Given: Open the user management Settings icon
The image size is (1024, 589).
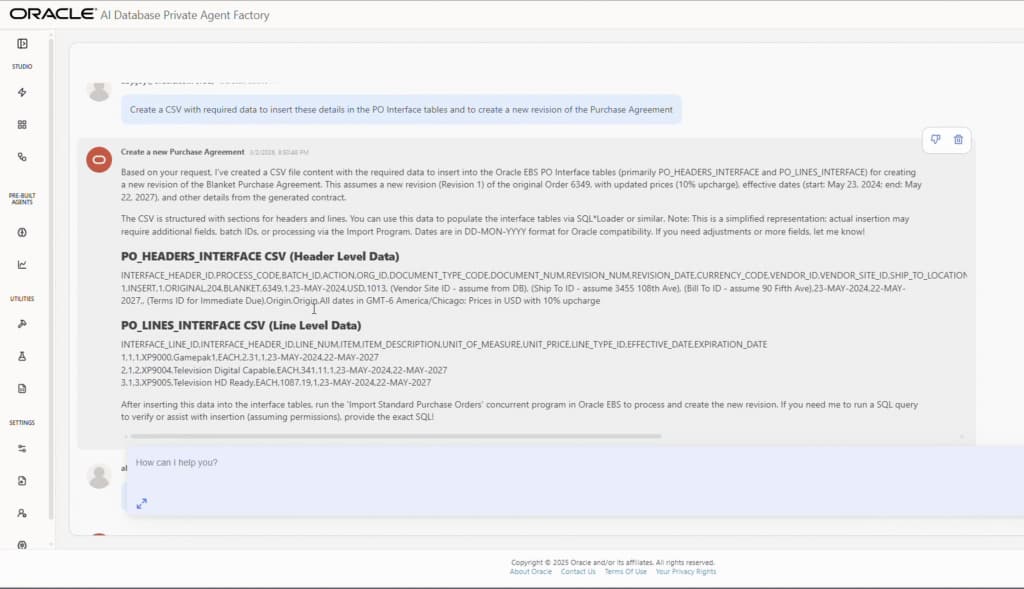Looking at the screenshot, I should tap(22, 513).
